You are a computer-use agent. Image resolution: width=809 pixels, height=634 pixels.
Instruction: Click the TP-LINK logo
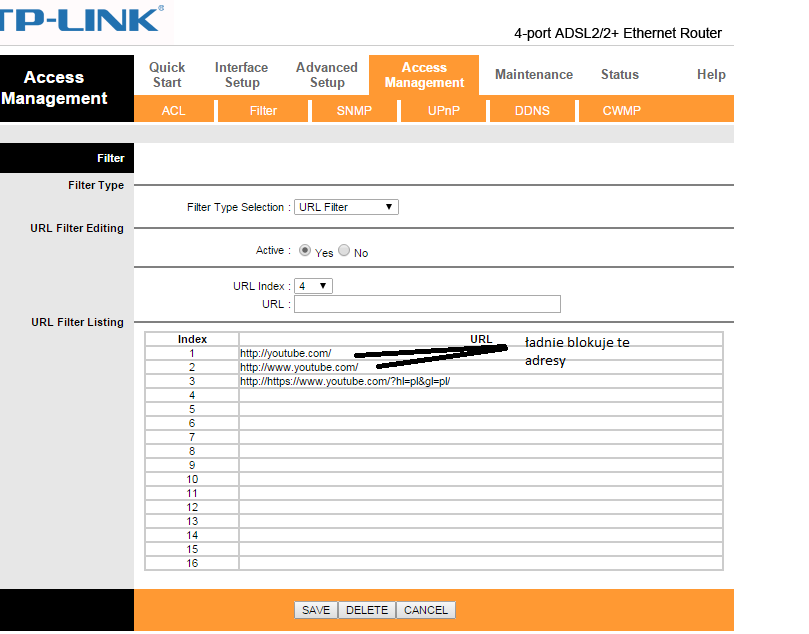coord(82,19)
